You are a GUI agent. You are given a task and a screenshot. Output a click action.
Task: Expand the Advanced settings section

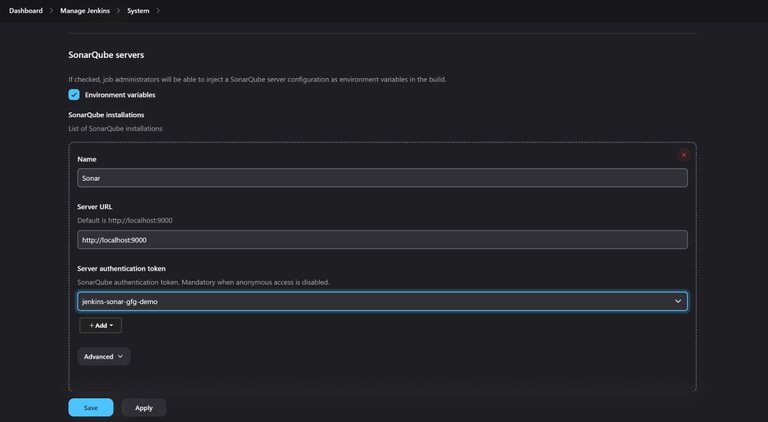tap(104, 356)
